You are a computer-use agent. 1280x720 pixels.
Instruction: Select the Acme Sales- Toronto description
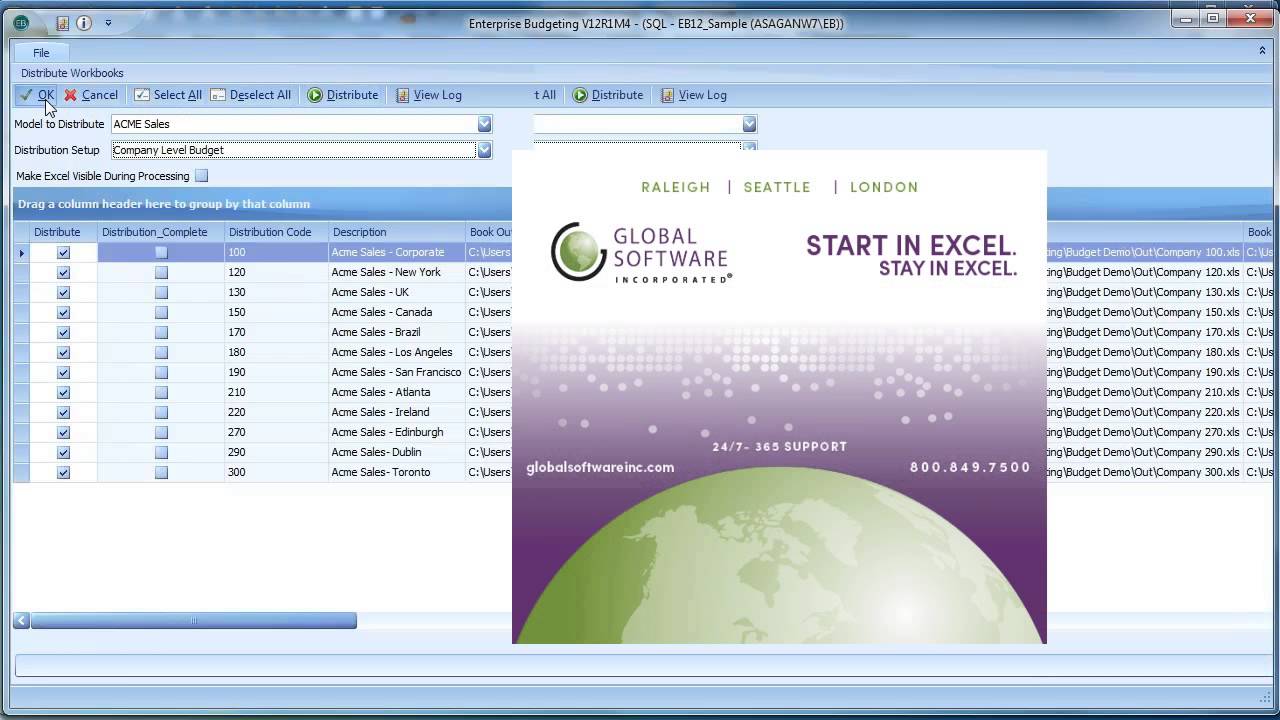pos(397,472)
